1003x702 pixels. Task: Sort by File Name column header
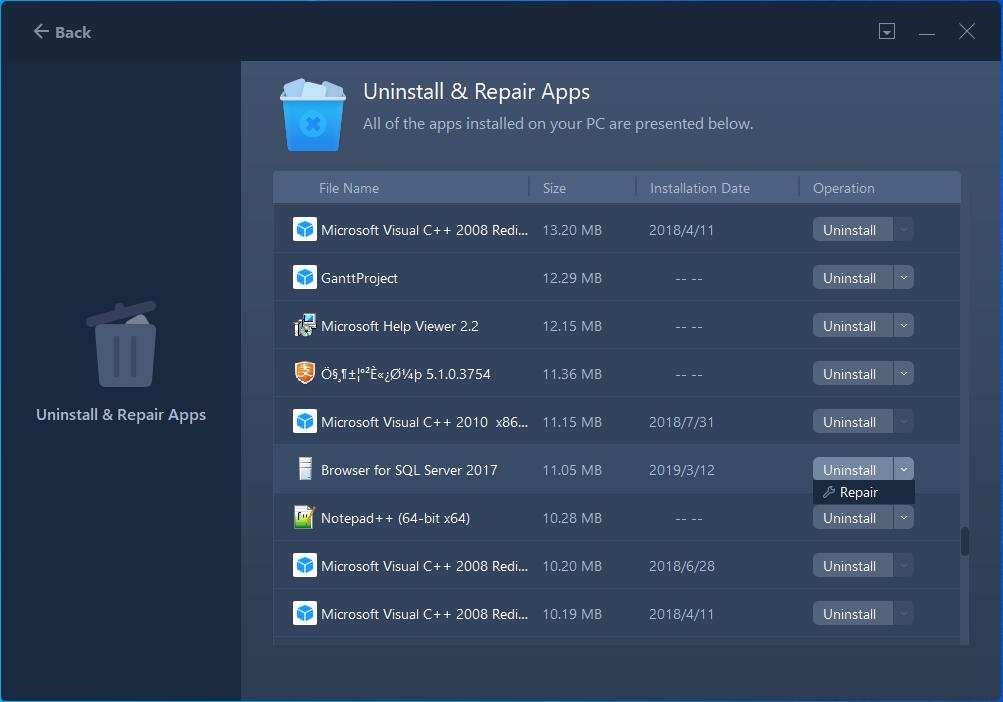point(349,188)
